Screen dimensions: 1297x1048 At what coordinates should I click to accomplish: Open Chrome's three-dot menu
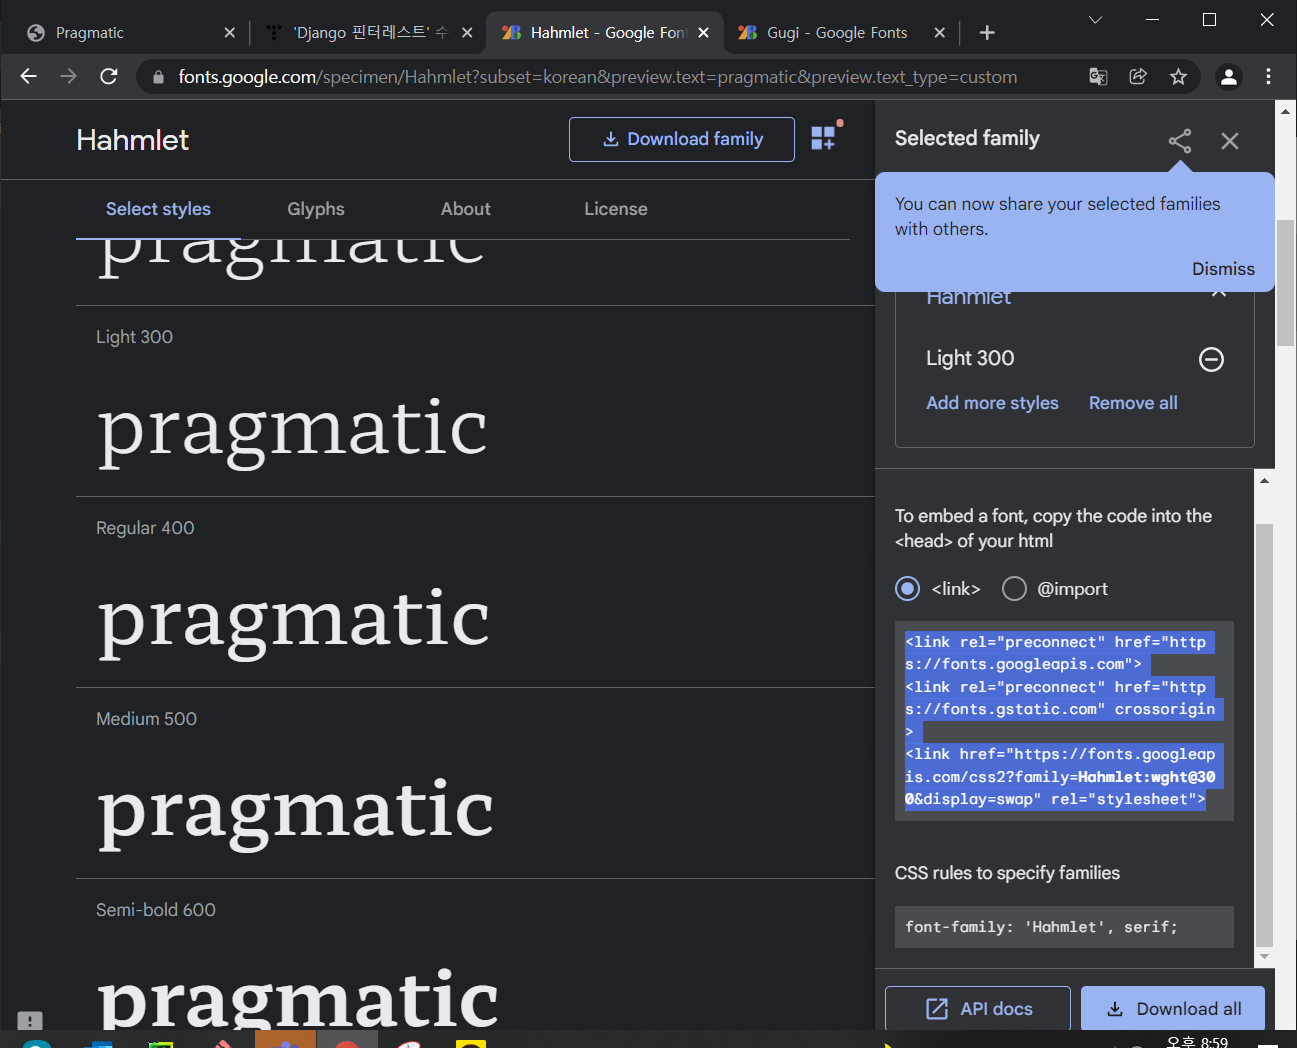pos(1268,77)
